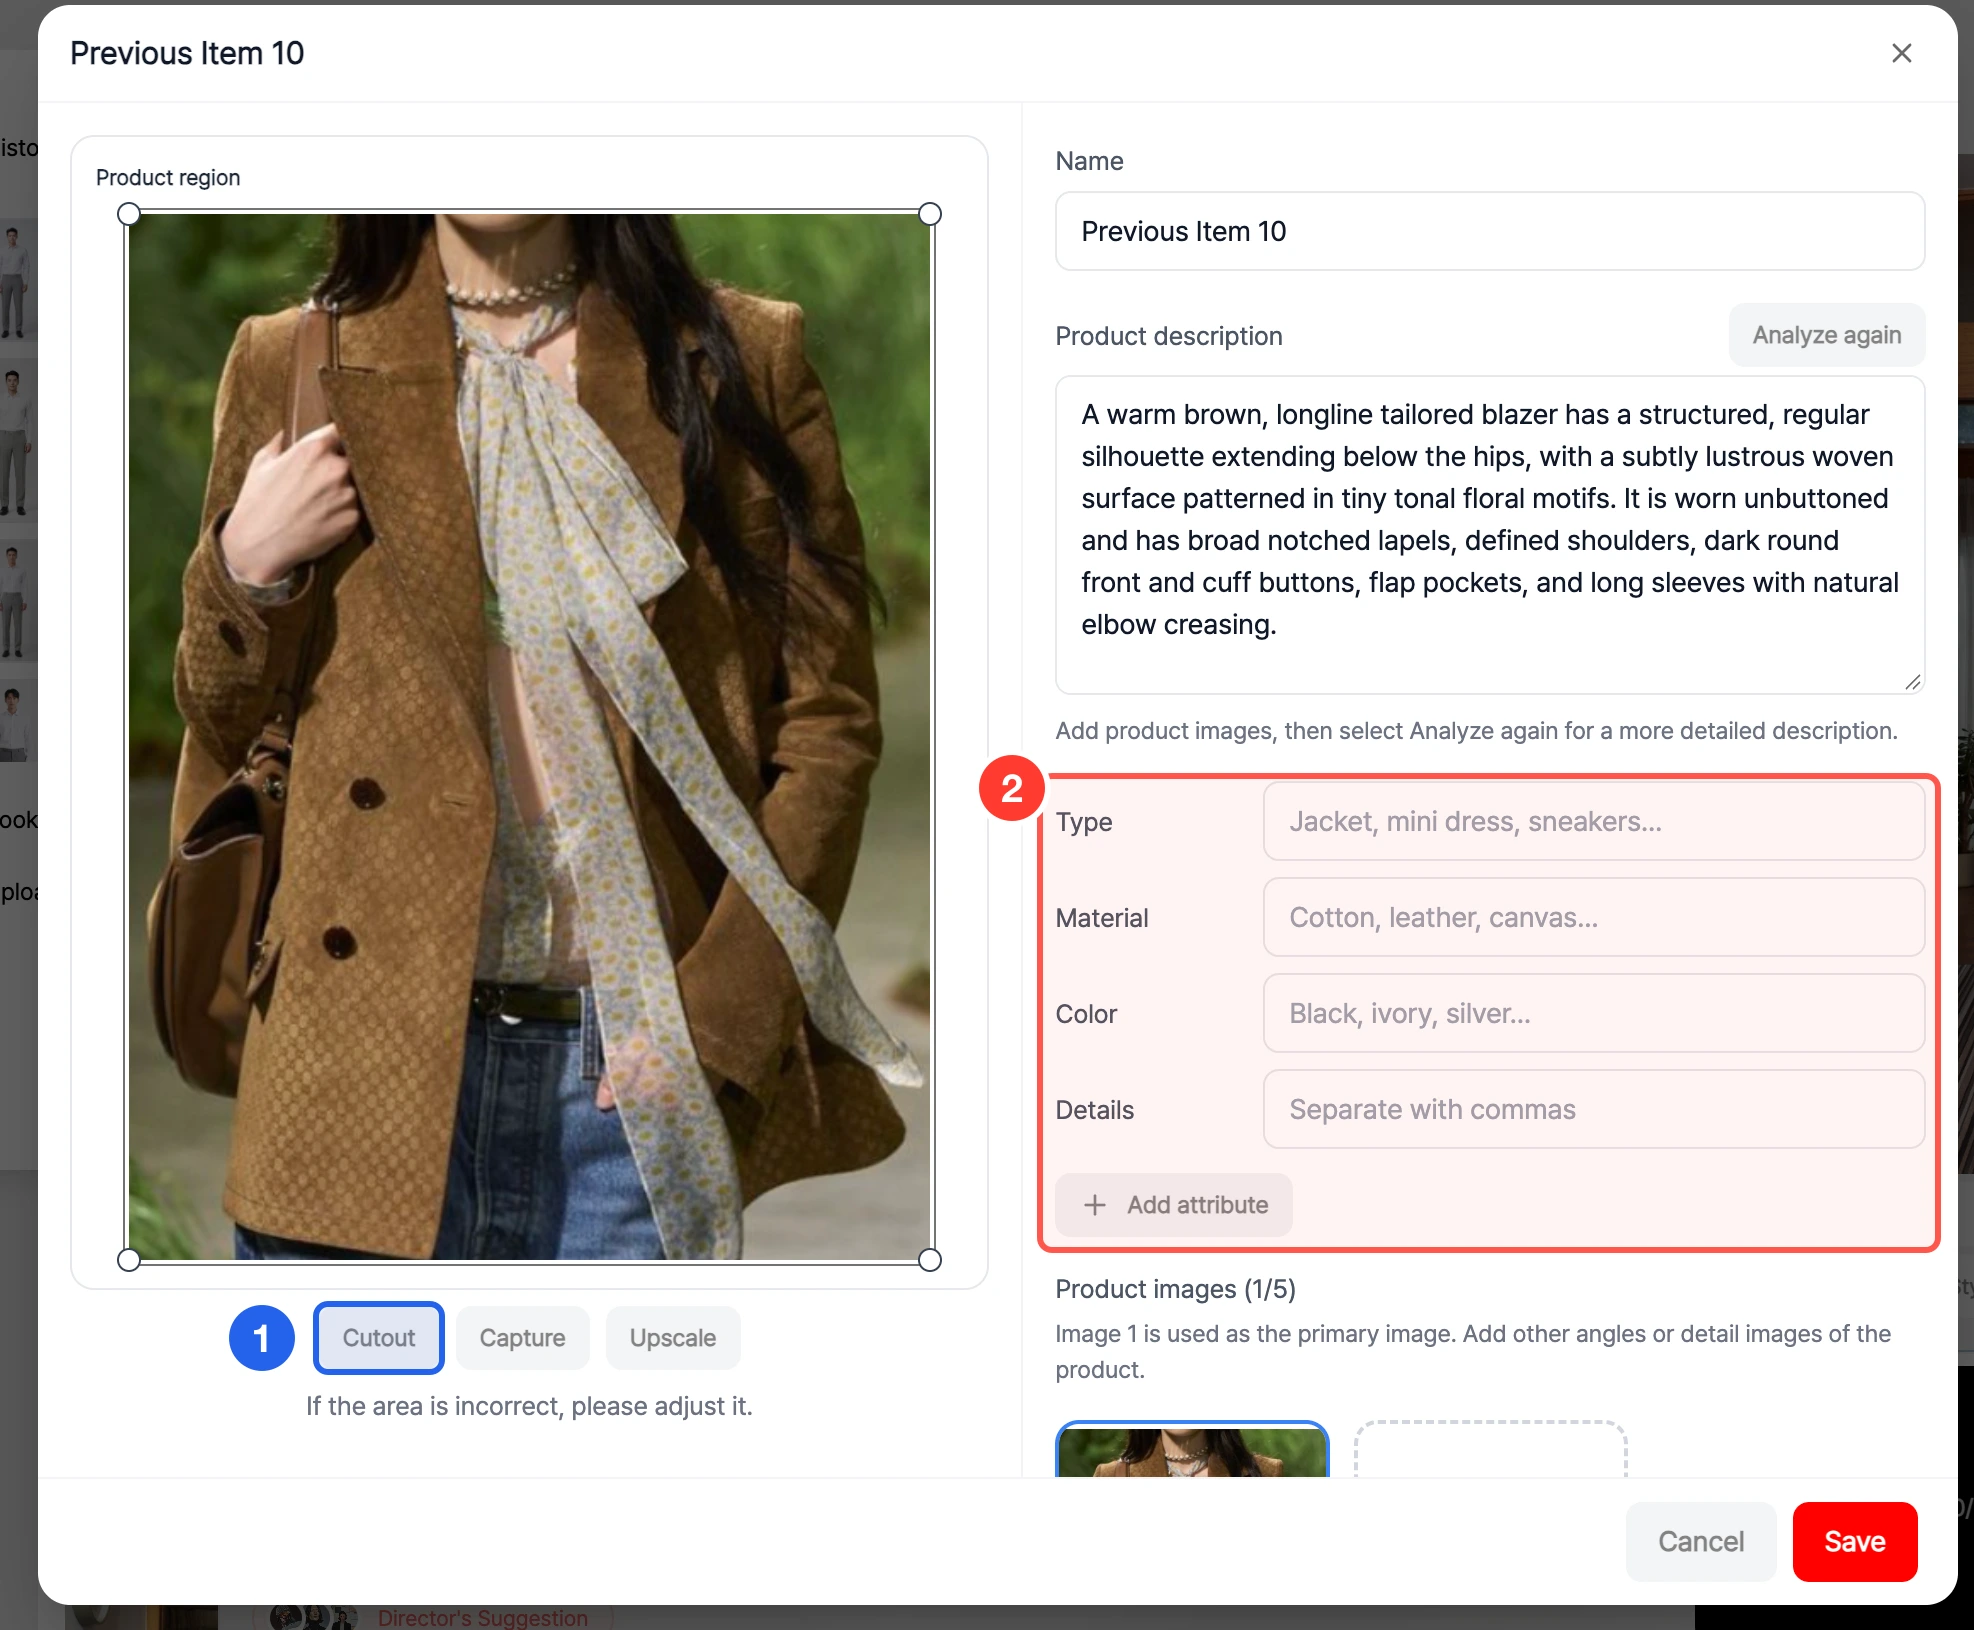Image resolution: width=1974 pixels, height=1630 pixels.
Task: Click the empty dashed add-image slot
Action: pos(1490,1450)
